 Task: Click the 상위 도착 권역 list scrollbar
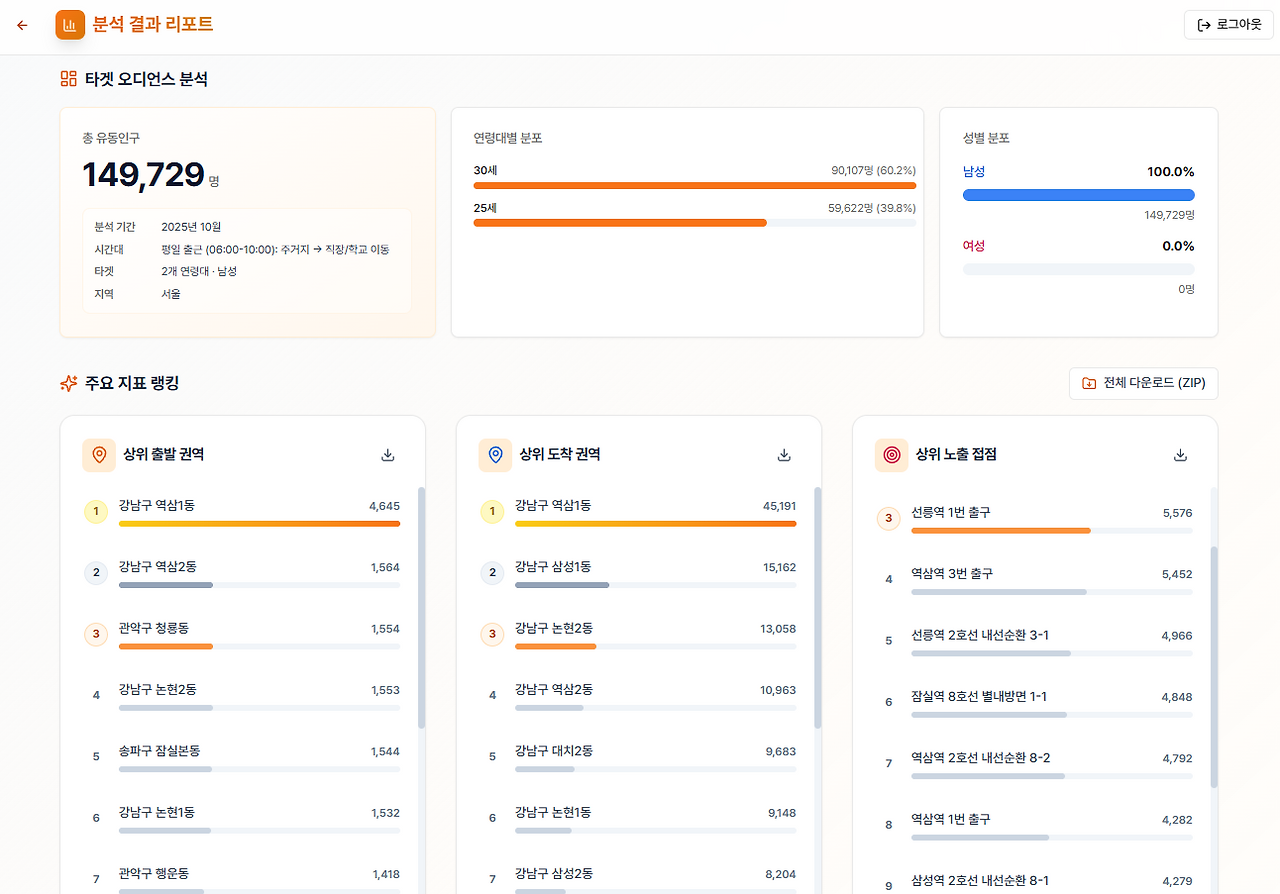(817, 608)
